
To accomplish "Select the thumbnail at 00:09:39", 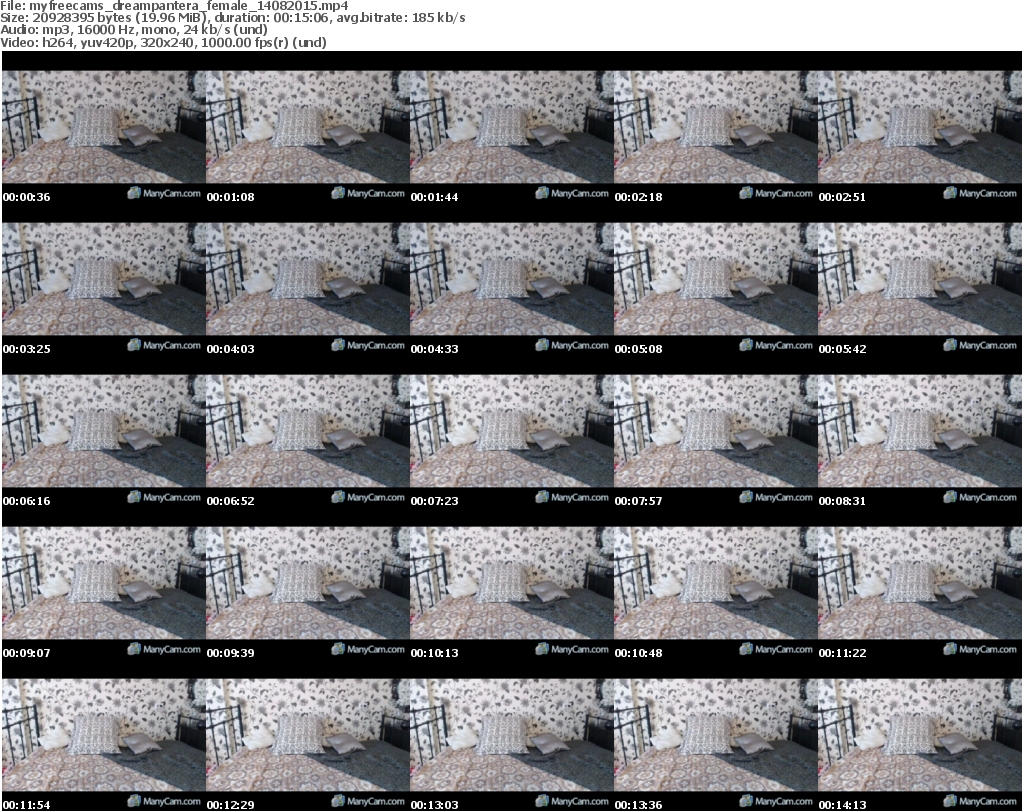I will pyautogui.click(x=308, y=584).
